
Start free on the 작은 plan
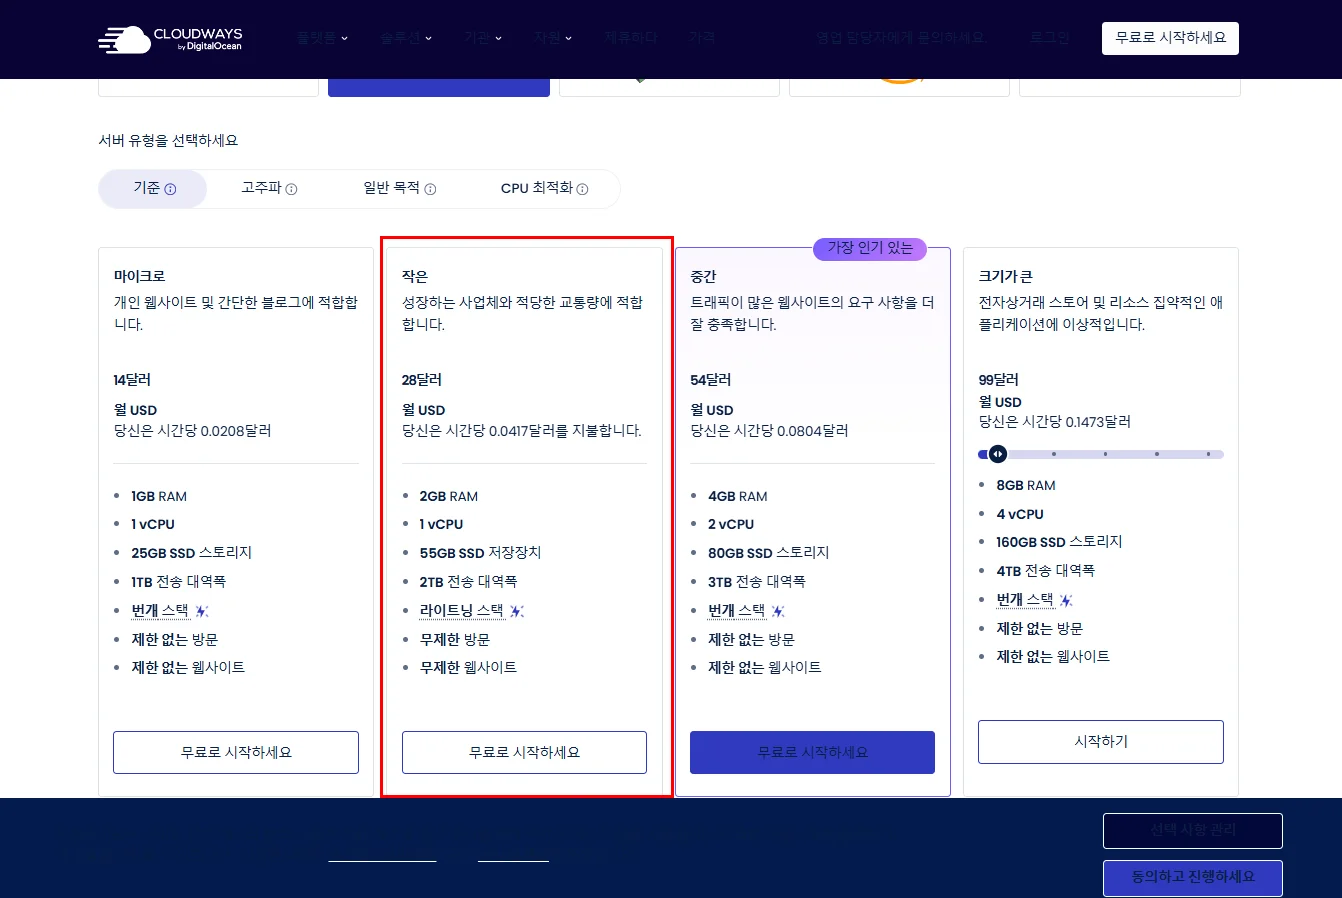524,752
